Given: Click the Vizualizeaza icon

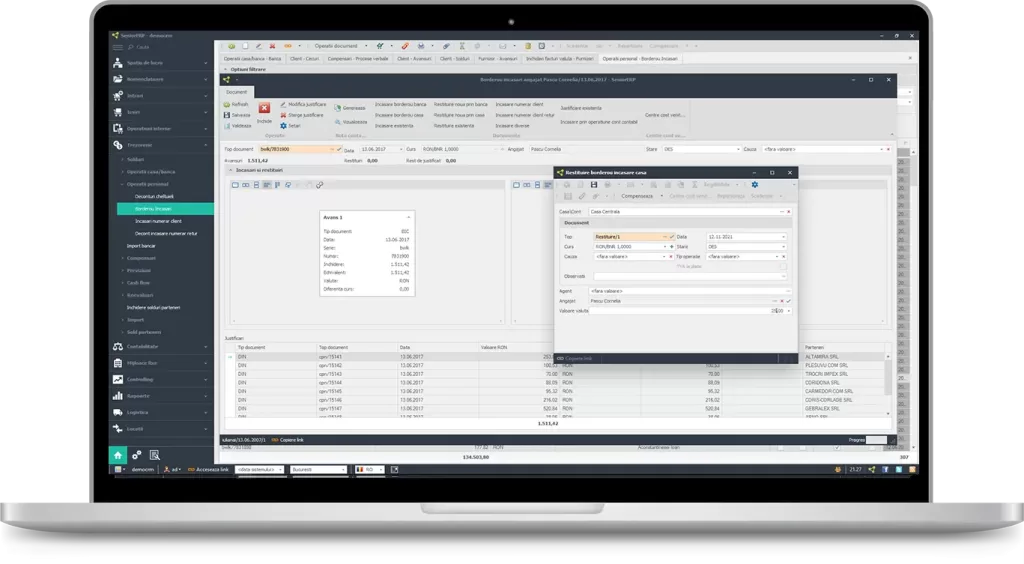Looking at the screenshot, I should click(x=338, y=122).
